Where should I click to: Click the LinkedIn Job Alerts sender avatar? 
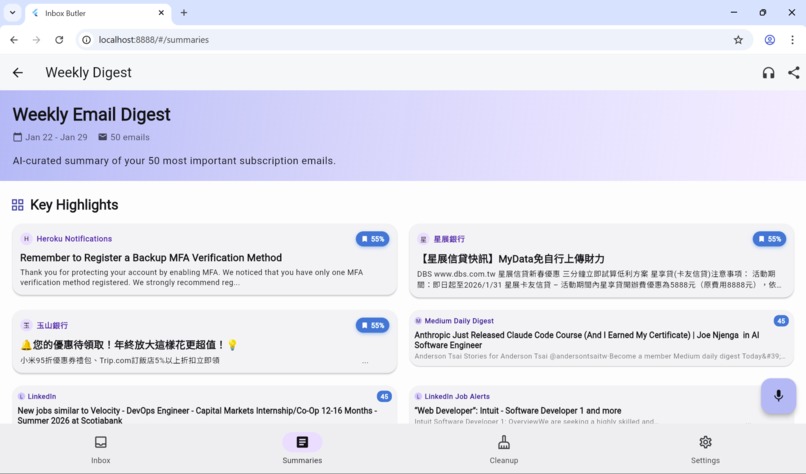click(418, 396)
